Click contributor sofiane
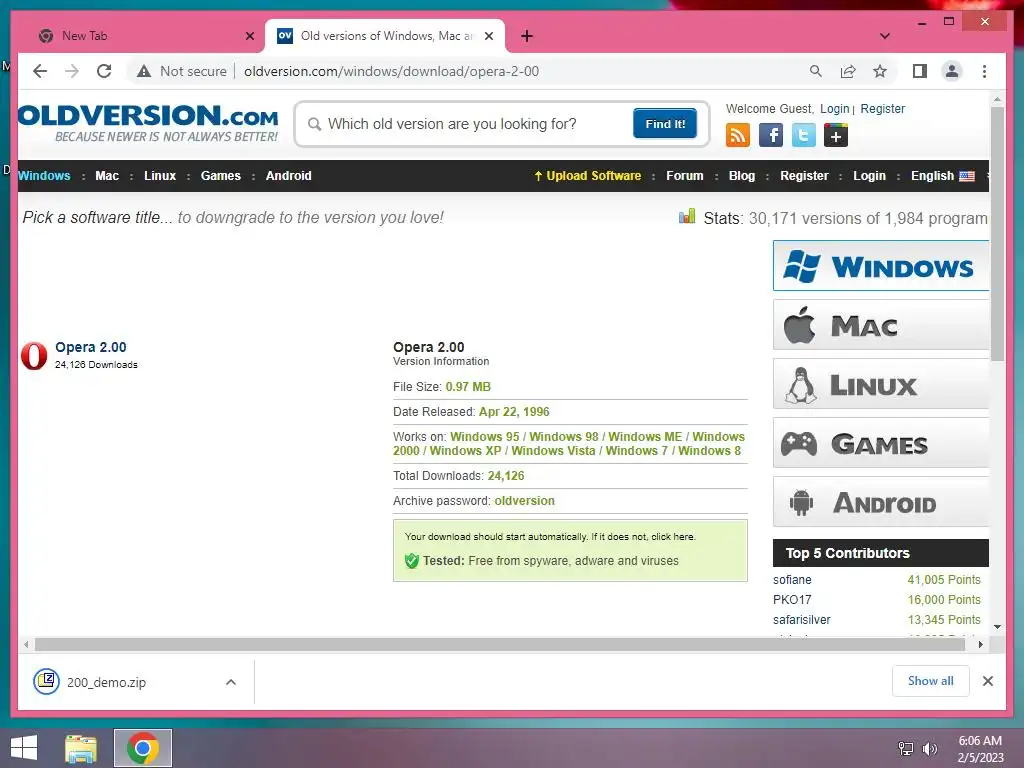The height and width of the screenshot is (768, 1024). click(792, 580)
